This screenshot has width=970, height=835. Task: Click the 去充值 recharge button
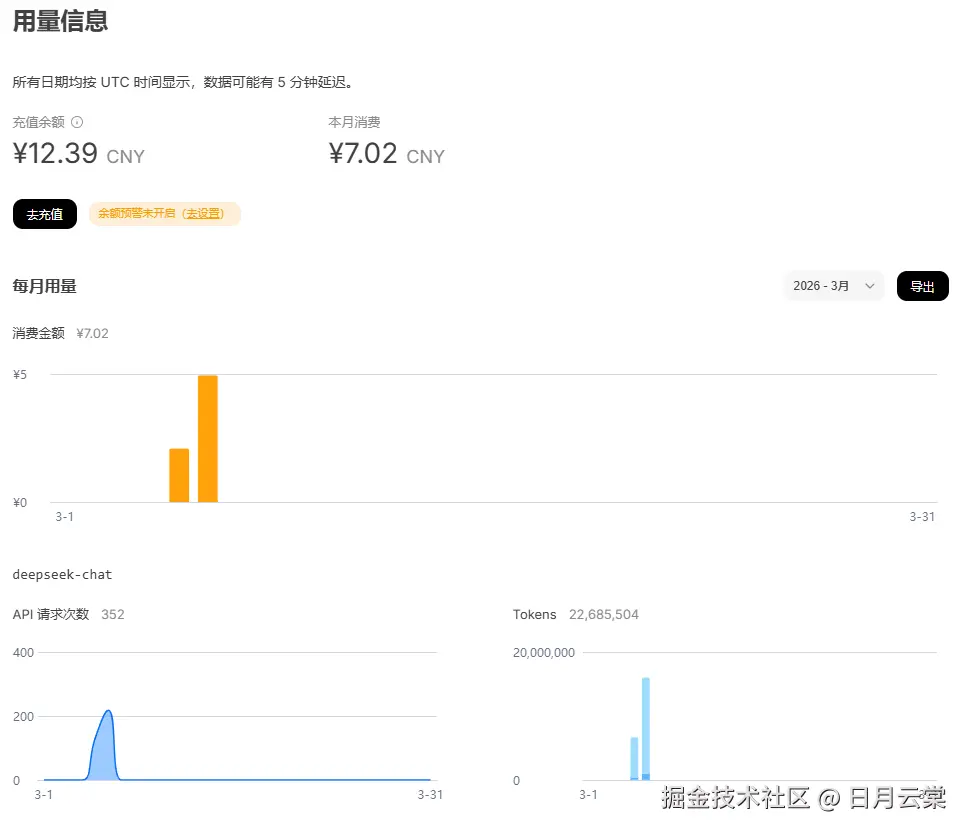44,213
